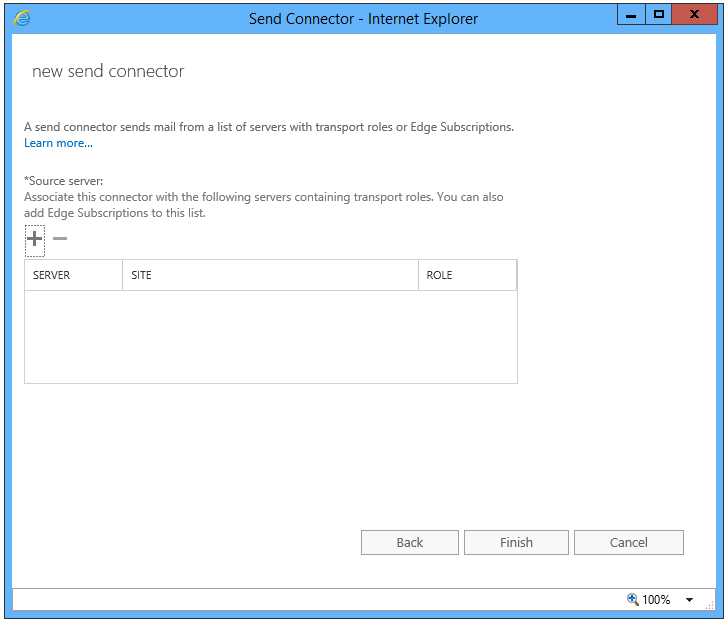728x623 pixels.
Task: Close the Send Connector window
Action: pos(694,15)
